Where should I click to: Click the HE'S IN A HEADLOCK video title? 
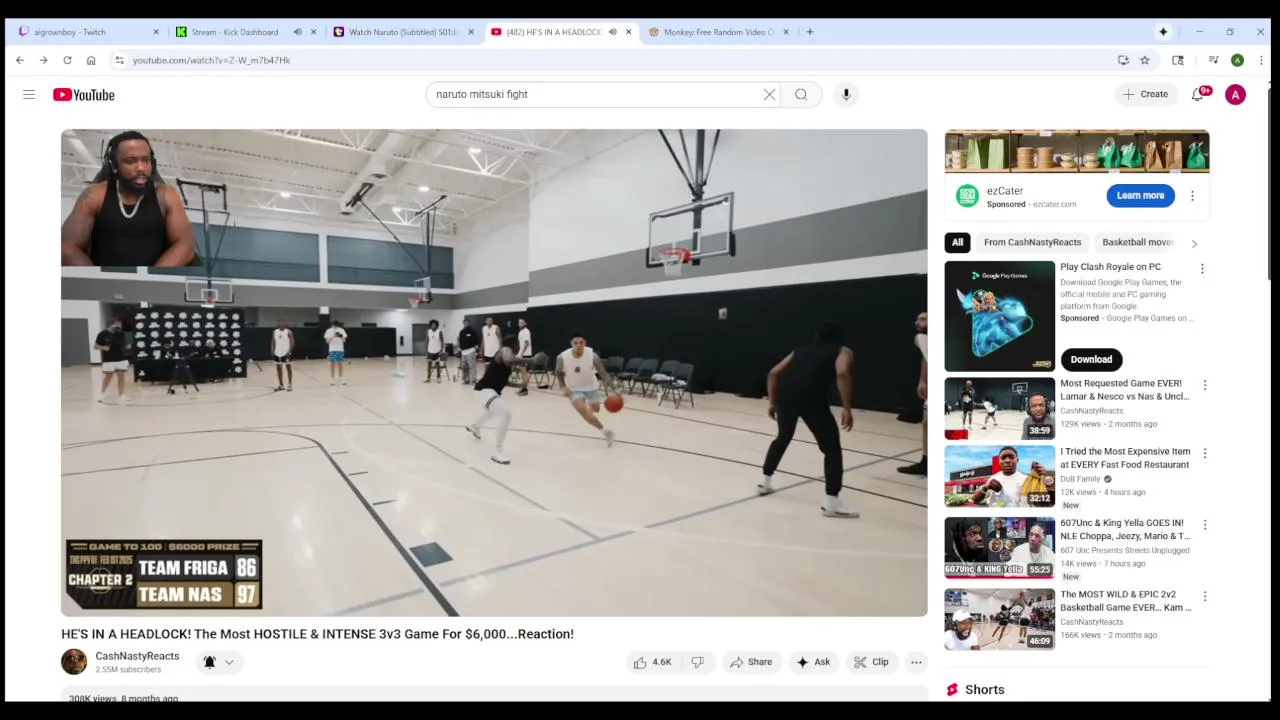tap(317, 634)
